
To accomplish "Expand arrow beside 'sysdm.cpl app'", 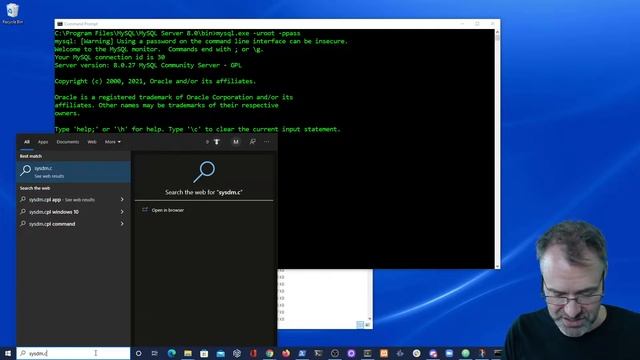I will (x=122, y=200).
